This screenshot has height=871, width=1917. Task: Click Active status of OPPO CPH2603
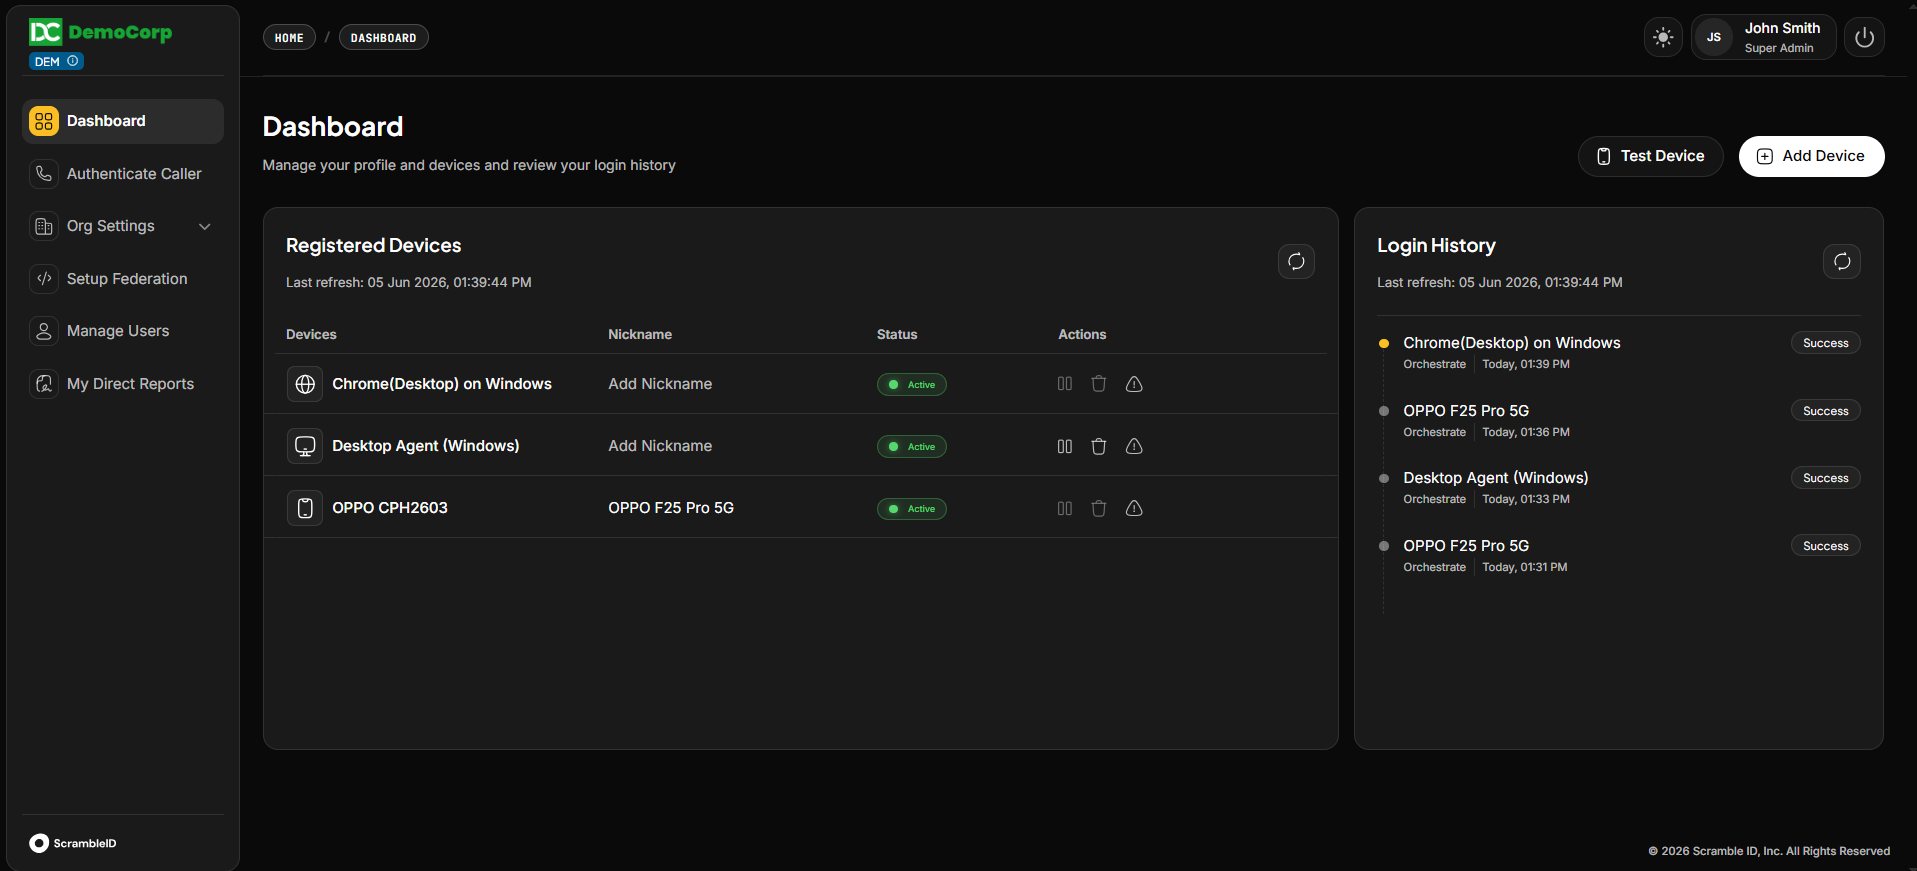click(x=912, y=508)
